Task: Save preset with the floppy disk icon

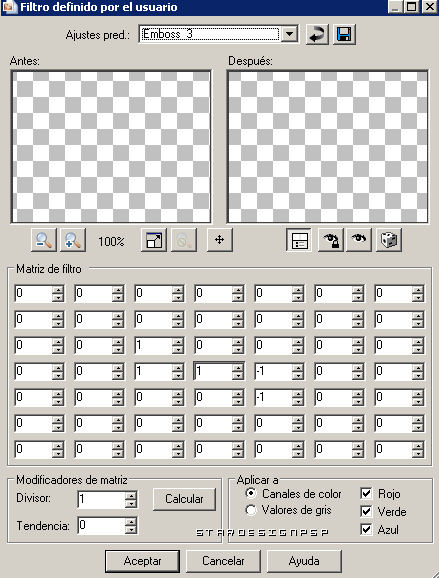Action: pos(344,35)
